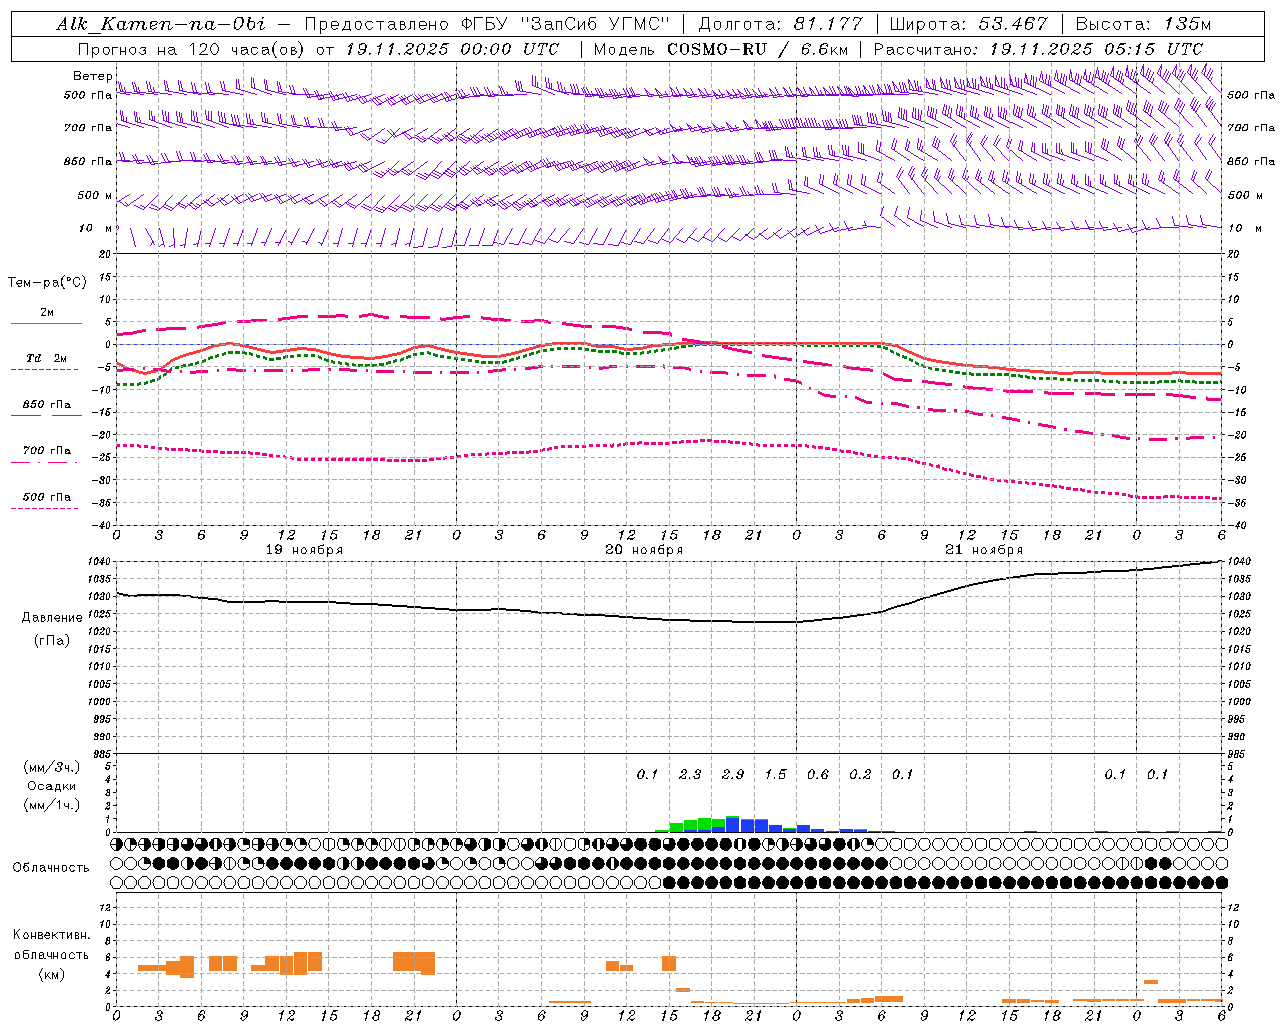Select the 0.6 precipitation amount

[818, 774]
